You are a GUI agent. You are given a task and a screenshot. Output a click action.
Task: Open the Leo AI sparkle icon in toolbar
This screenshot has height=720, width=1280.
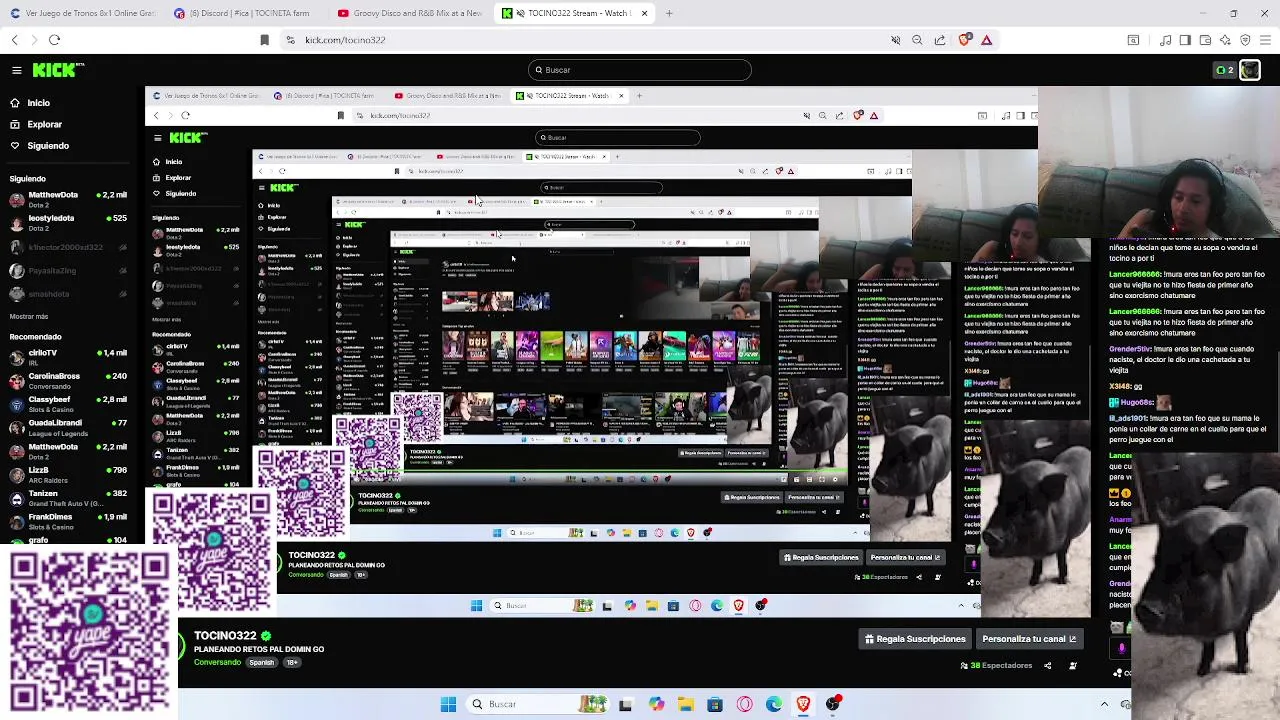pyautogui.click(x=1225, y=40)
